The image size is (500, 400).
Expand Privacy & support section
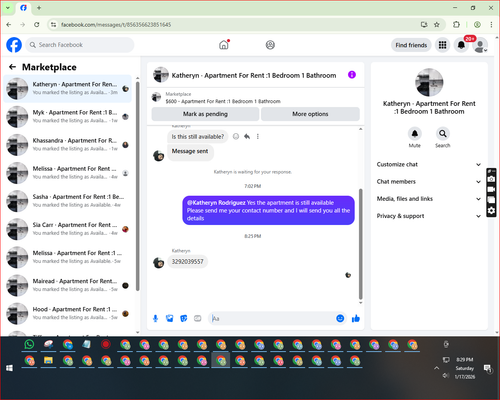coord(429,216)
